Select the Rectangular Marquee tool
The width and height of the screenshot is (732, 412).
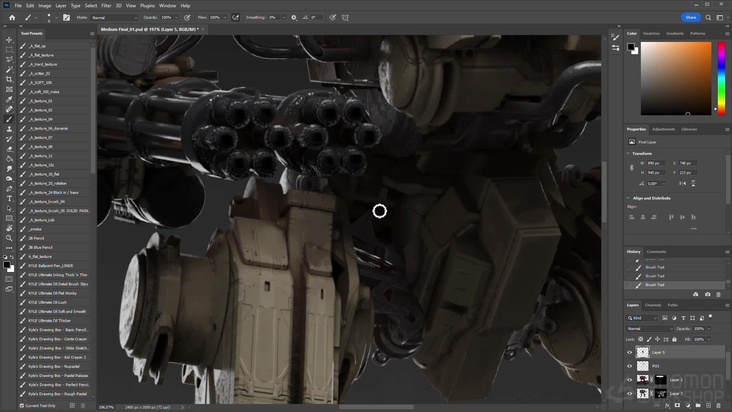click(9, 49)
